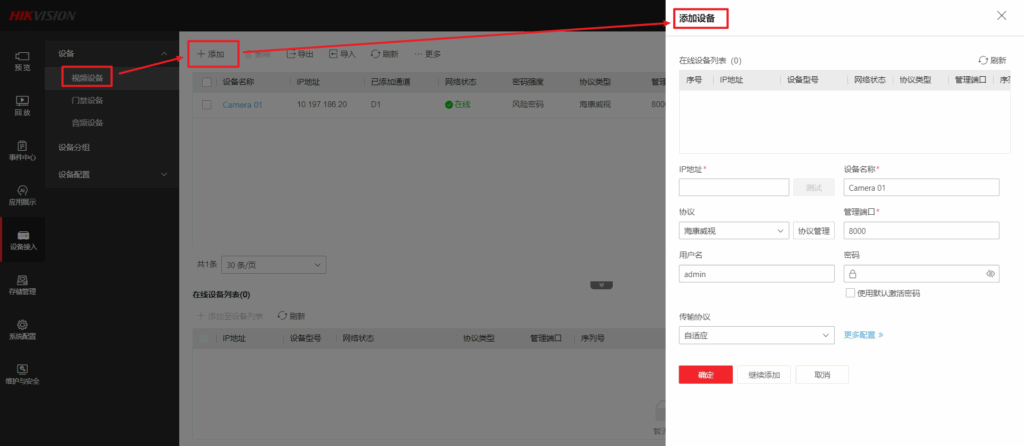
Task: Select 门禁设备 in the device tree
Action: tap(88, 101)
